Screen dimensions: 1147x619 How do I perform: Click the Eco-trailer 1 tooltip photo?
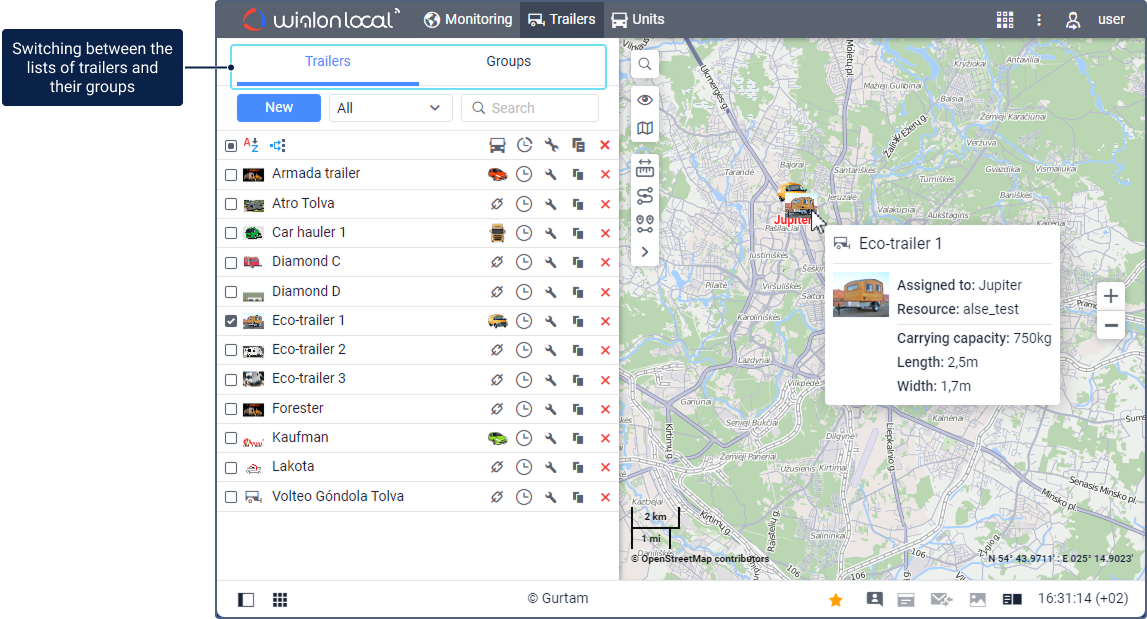[861, 295]
